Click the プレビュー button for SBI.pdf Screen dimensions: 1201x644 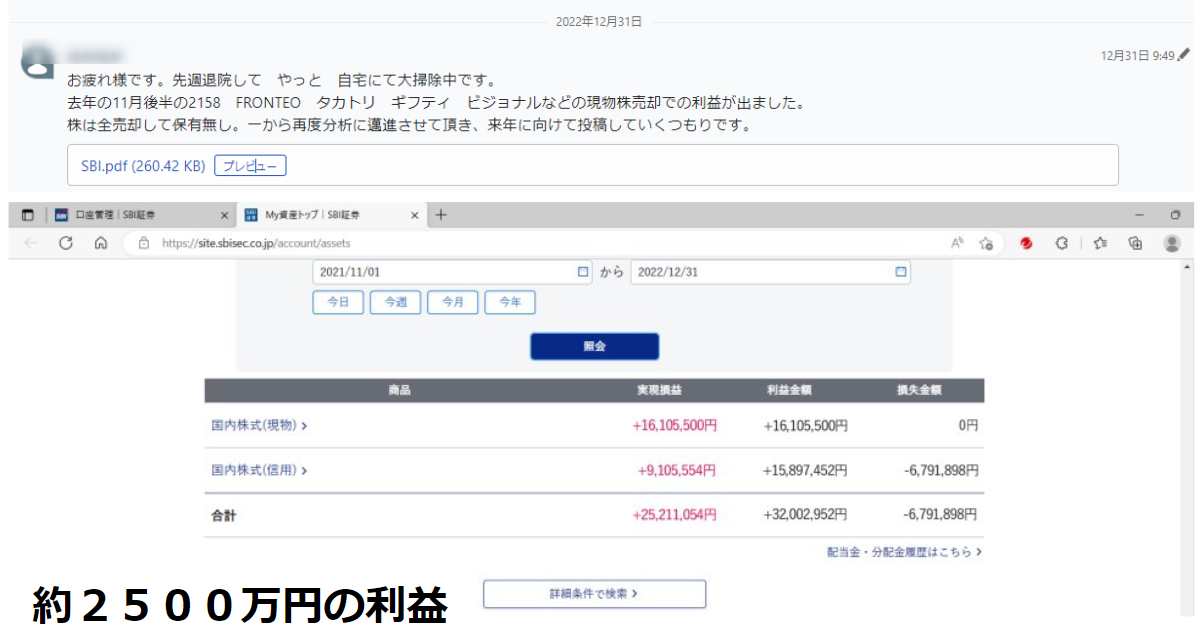coord(250,165)
